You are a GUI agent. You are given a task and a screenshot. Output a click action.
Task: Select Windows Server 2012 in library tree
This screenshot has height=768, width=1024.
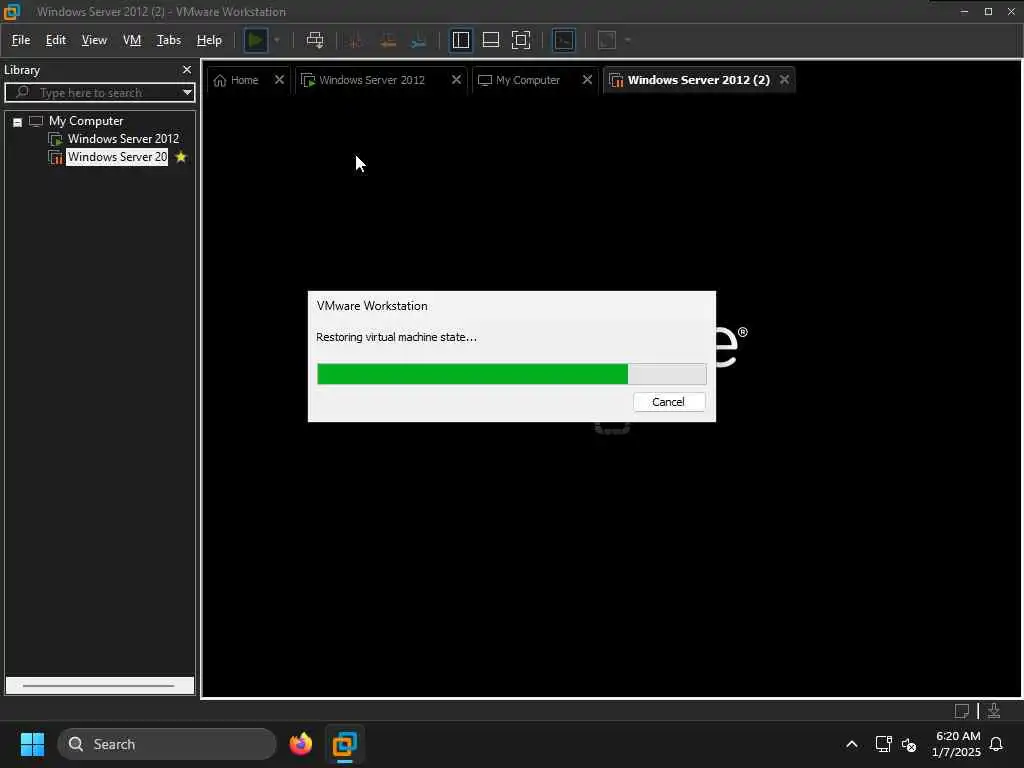[x=123, y=138]
